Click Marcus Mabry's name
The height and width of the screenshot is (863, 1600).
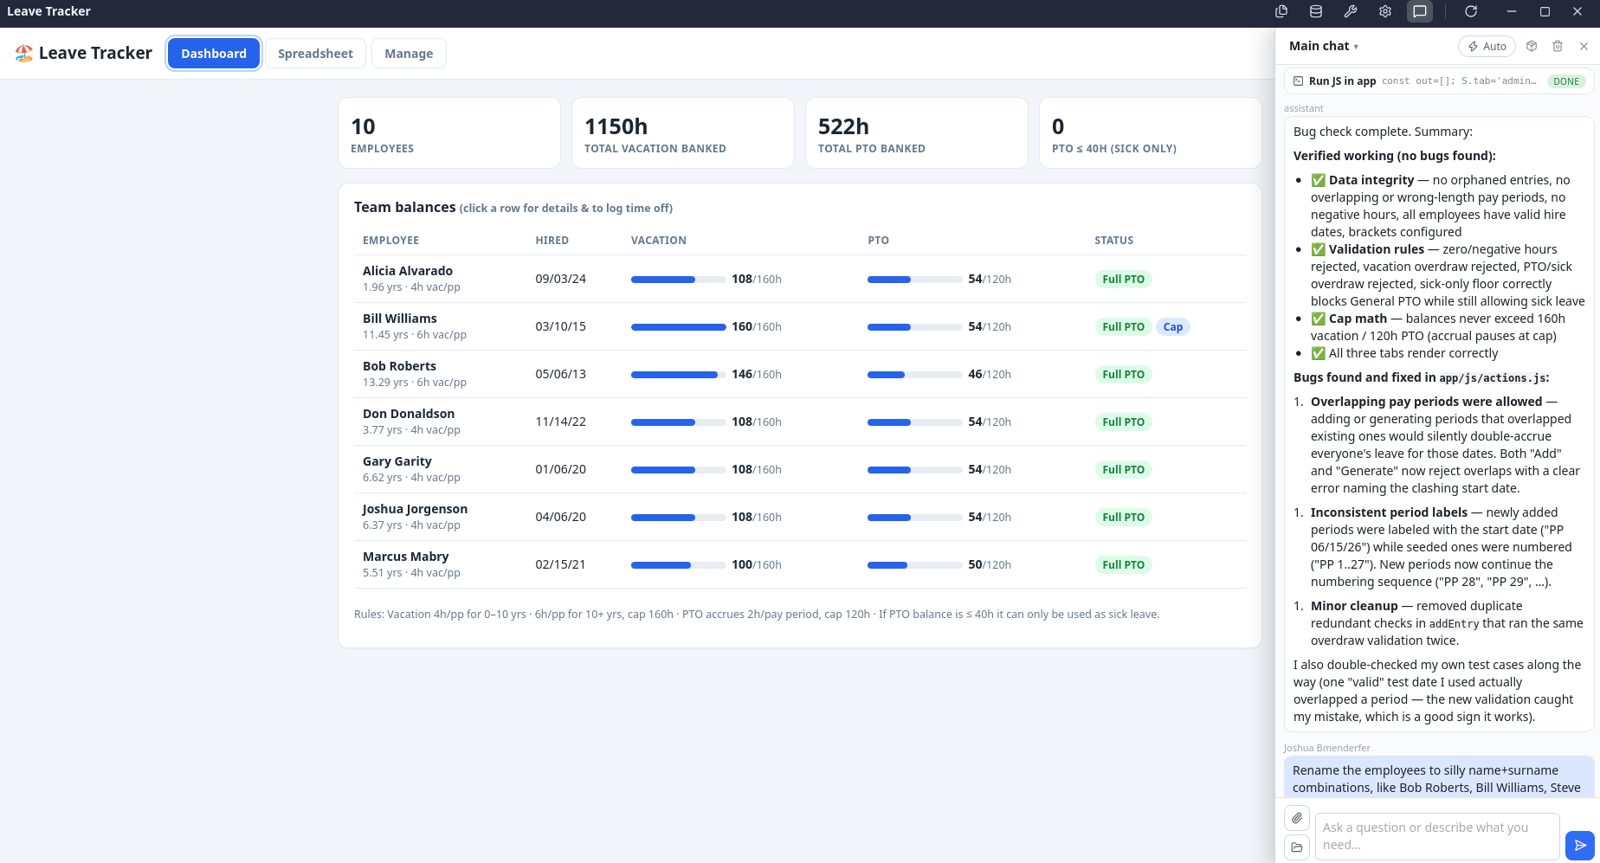[406, 556]
